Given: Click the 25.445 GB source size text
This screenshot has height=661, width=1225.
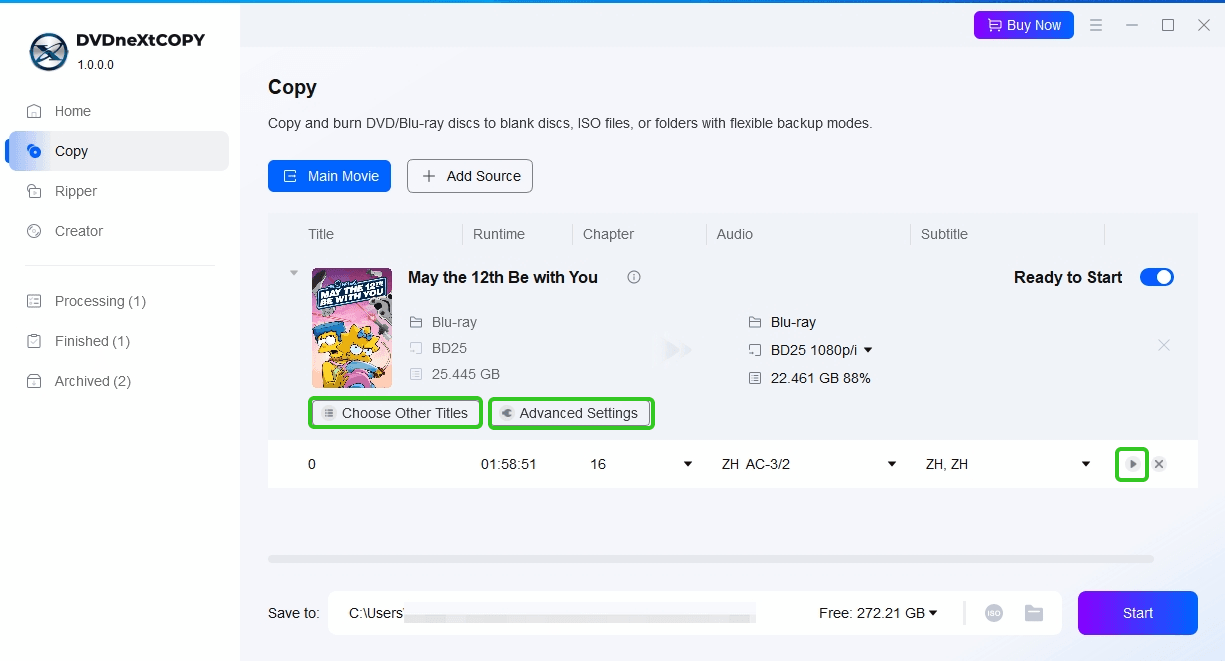Looking at the screenshot, I should 466,374.
